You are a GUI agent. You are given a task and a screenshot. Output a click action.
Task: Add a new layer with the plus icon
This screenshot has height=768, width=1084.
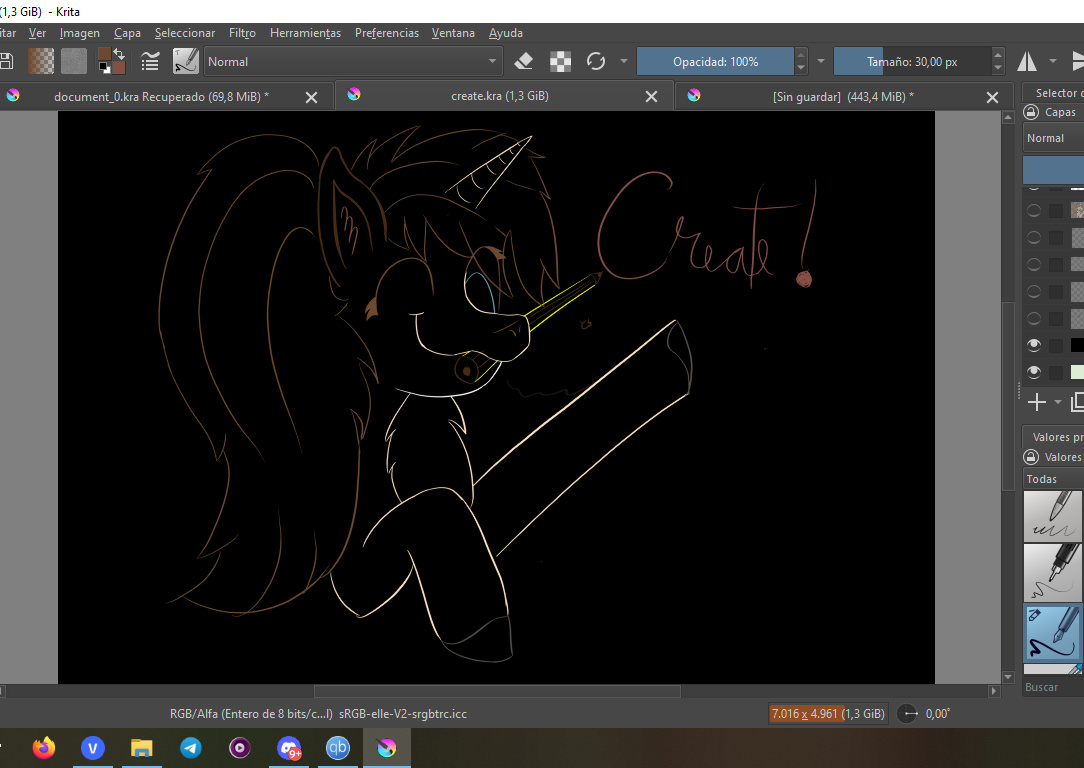point(1036,402)
